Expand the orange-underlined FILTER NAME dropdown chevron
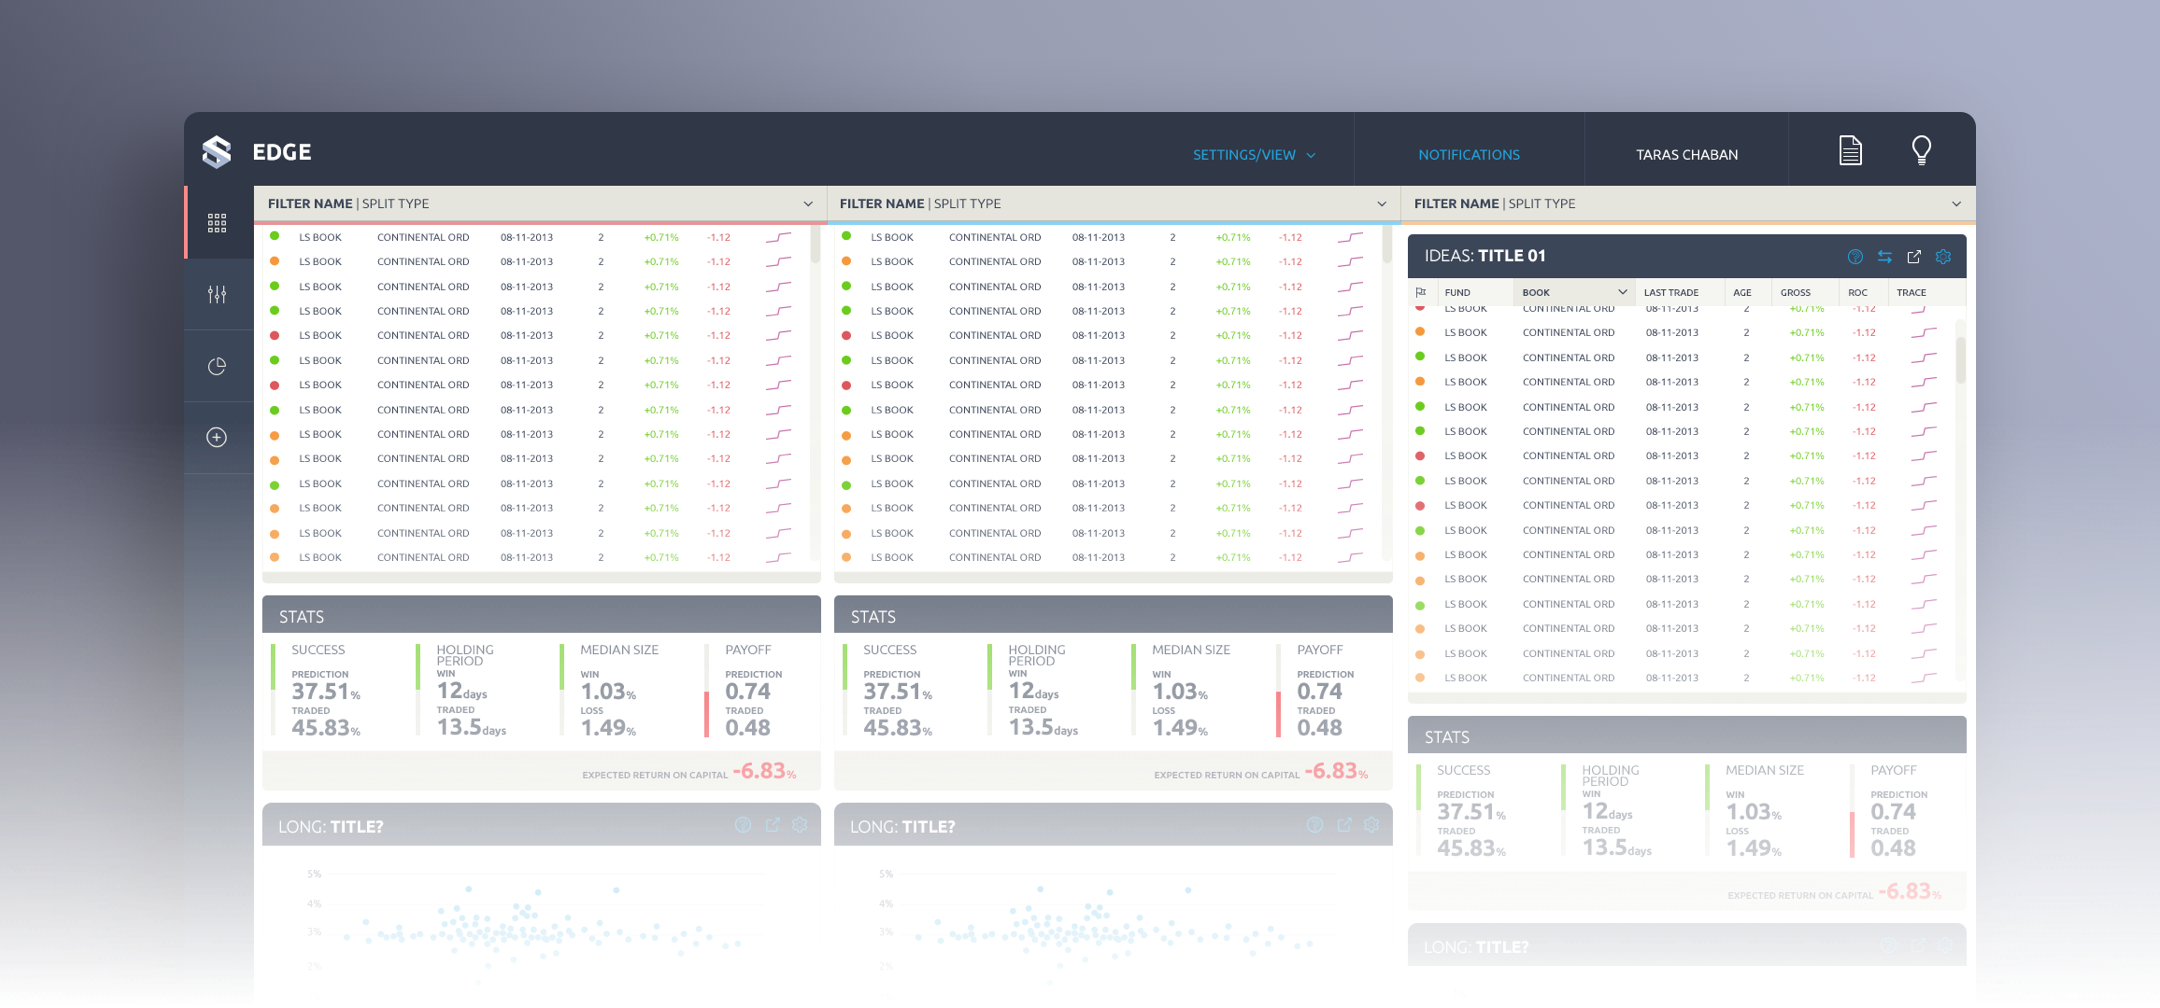 click(x=1956, y=204)
